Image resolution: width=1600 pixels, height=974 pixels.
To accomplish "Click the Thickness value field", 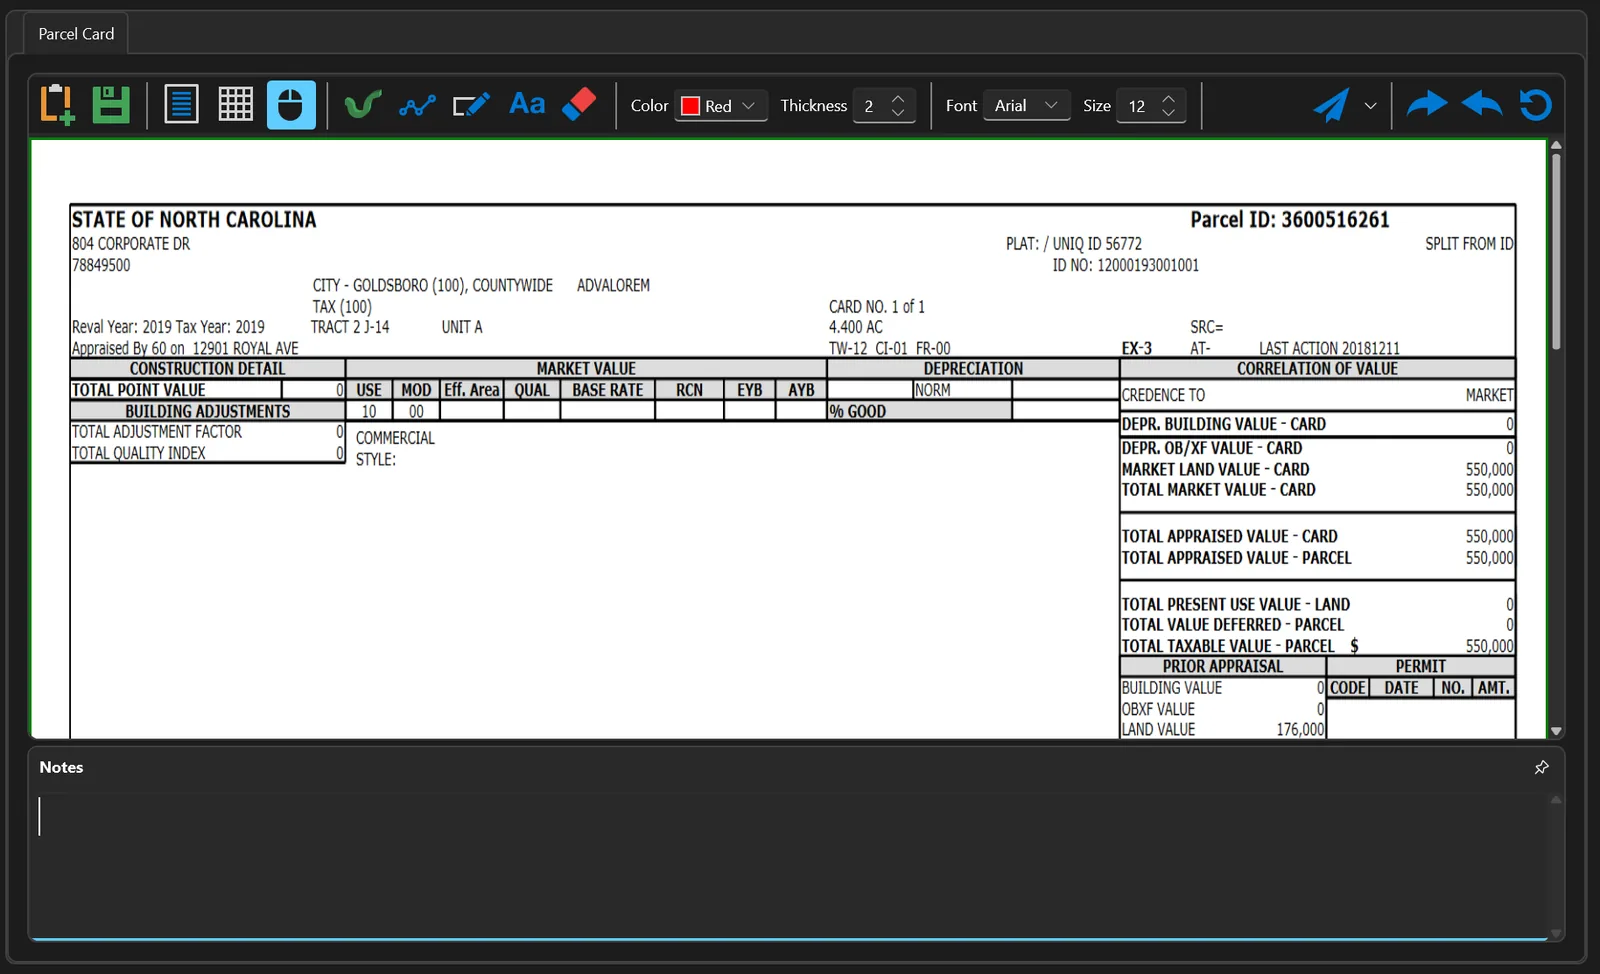I will (x=869, y=106).
